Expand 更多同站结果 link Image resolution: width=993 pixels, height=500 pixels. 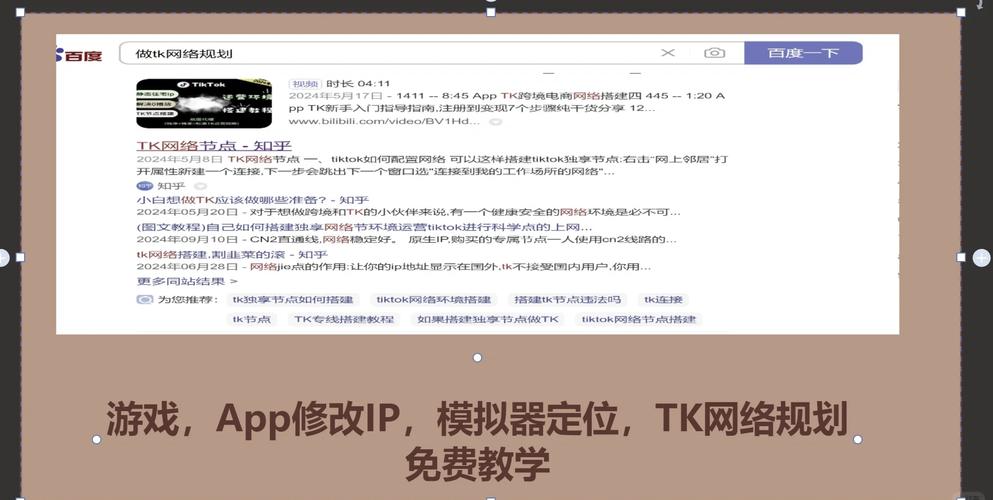[187, 281]
